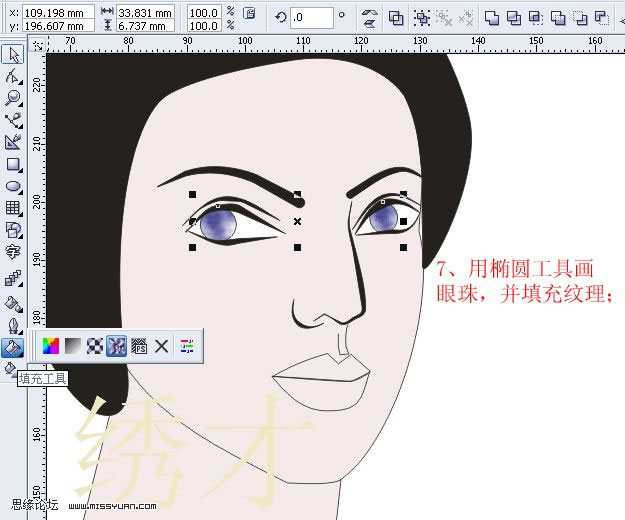Select the Graph Paper tool
625x520 pixels.
tap(13, 208)
